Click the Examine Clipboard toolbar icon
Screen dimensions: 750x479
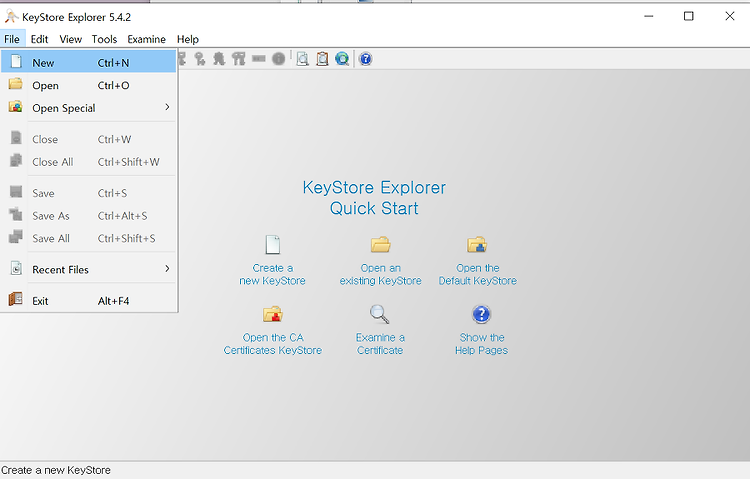tap(322, 59)
